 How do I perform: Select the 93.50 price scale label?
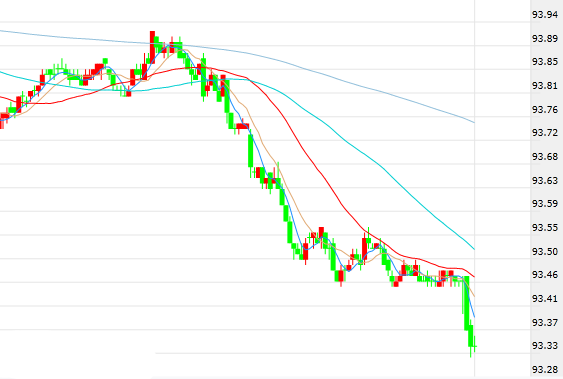pos(545,251)
